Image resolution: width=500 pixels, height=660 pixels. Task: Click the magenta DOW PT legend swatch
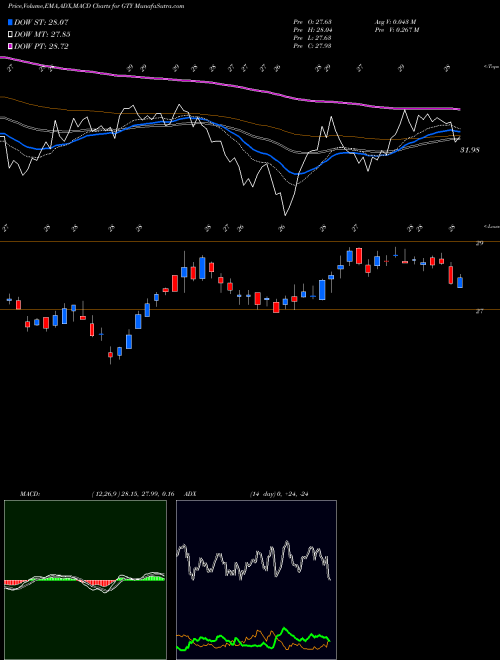pos(10,46)
